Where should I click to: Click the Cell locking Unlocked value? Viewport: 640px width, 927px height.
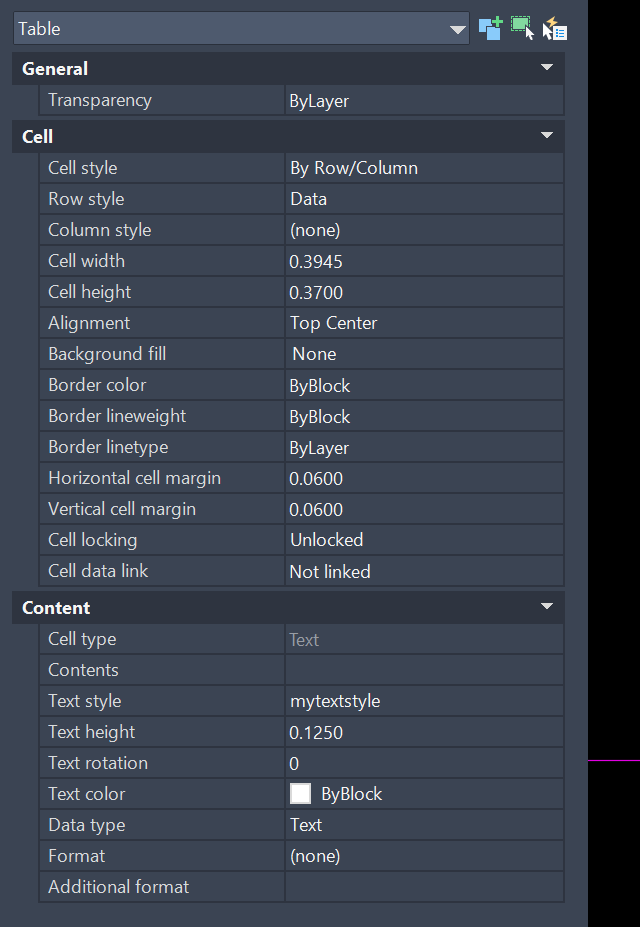[424, 540]
